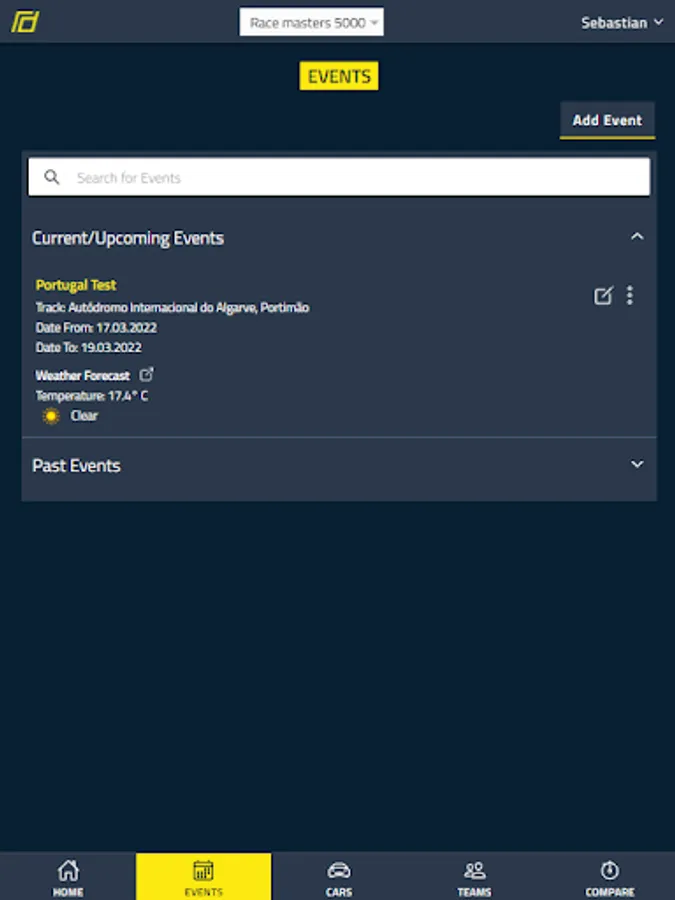Open the Teams tab
The height and width of the screenshot is (900, 675).
[474, 877]
